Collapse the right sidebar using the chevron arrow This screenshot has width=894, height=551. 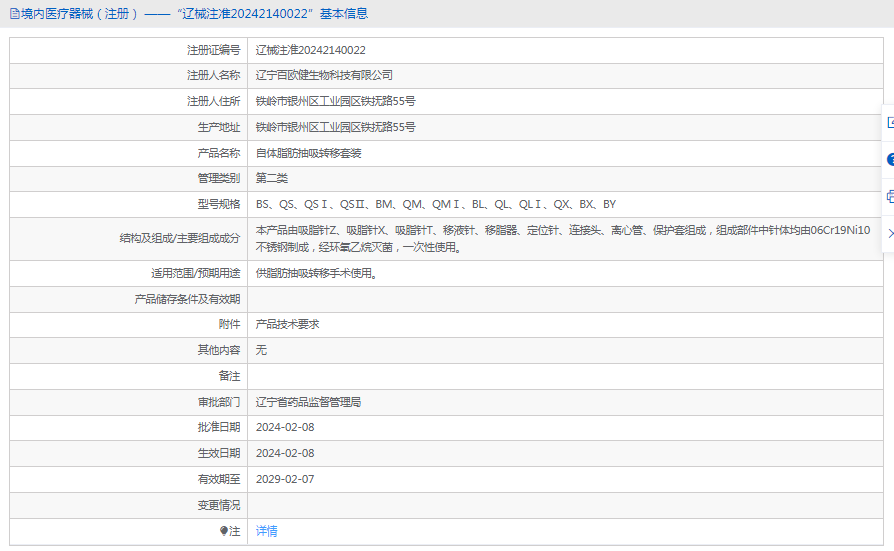coord(891,233)
